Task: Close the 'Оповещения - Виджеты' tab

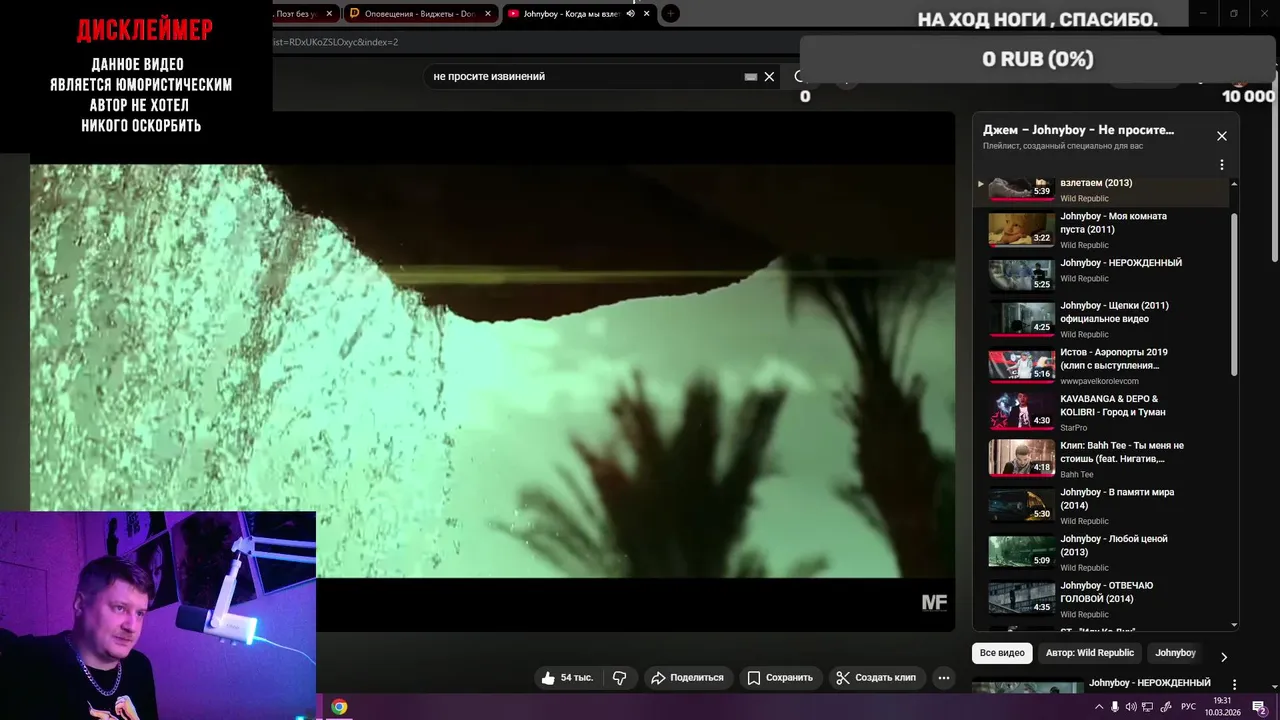Action: click(x=490, y=13)
